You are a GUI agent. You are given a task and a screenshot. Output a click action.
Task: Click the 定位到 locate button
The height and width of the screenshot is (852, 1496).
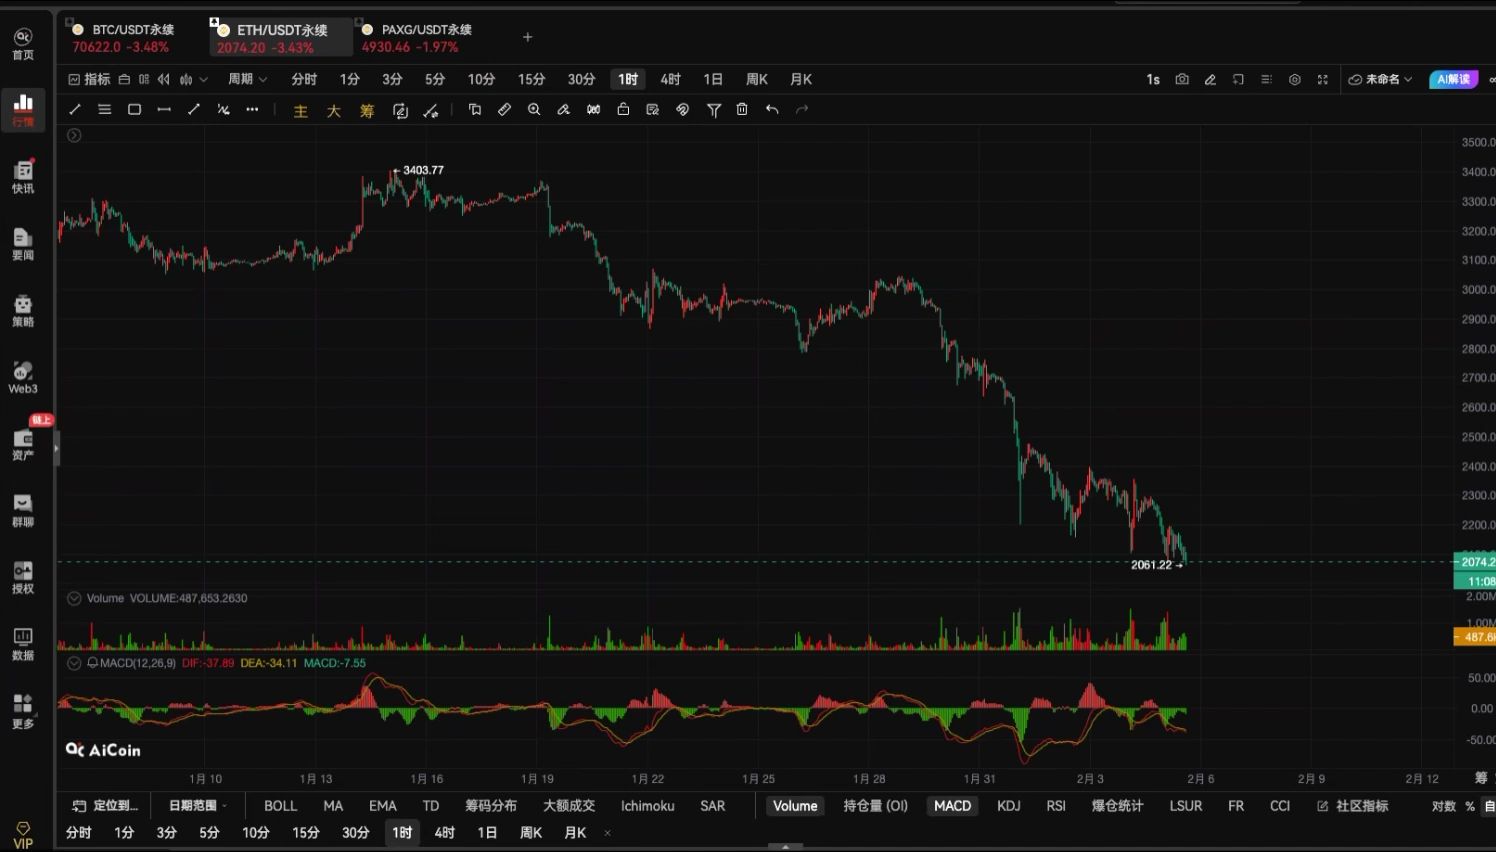(106, 806)
